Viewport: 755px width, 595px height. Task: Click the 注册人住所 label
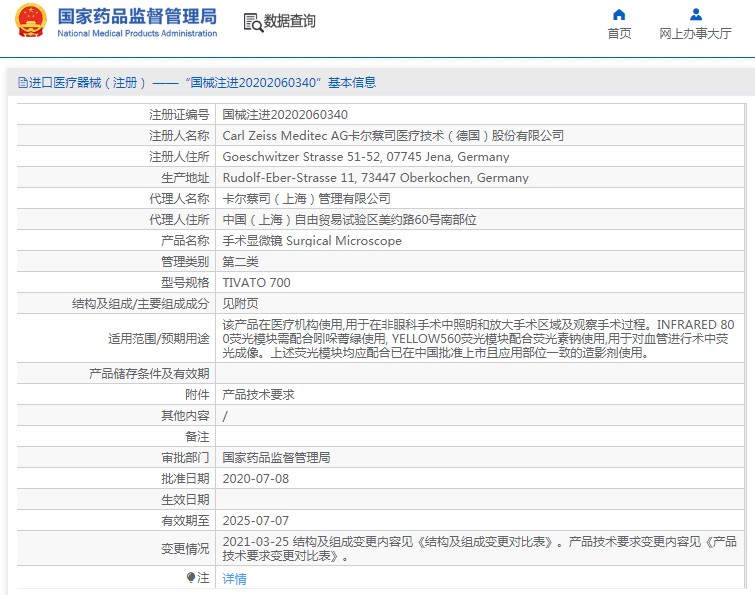coord(179,157)
